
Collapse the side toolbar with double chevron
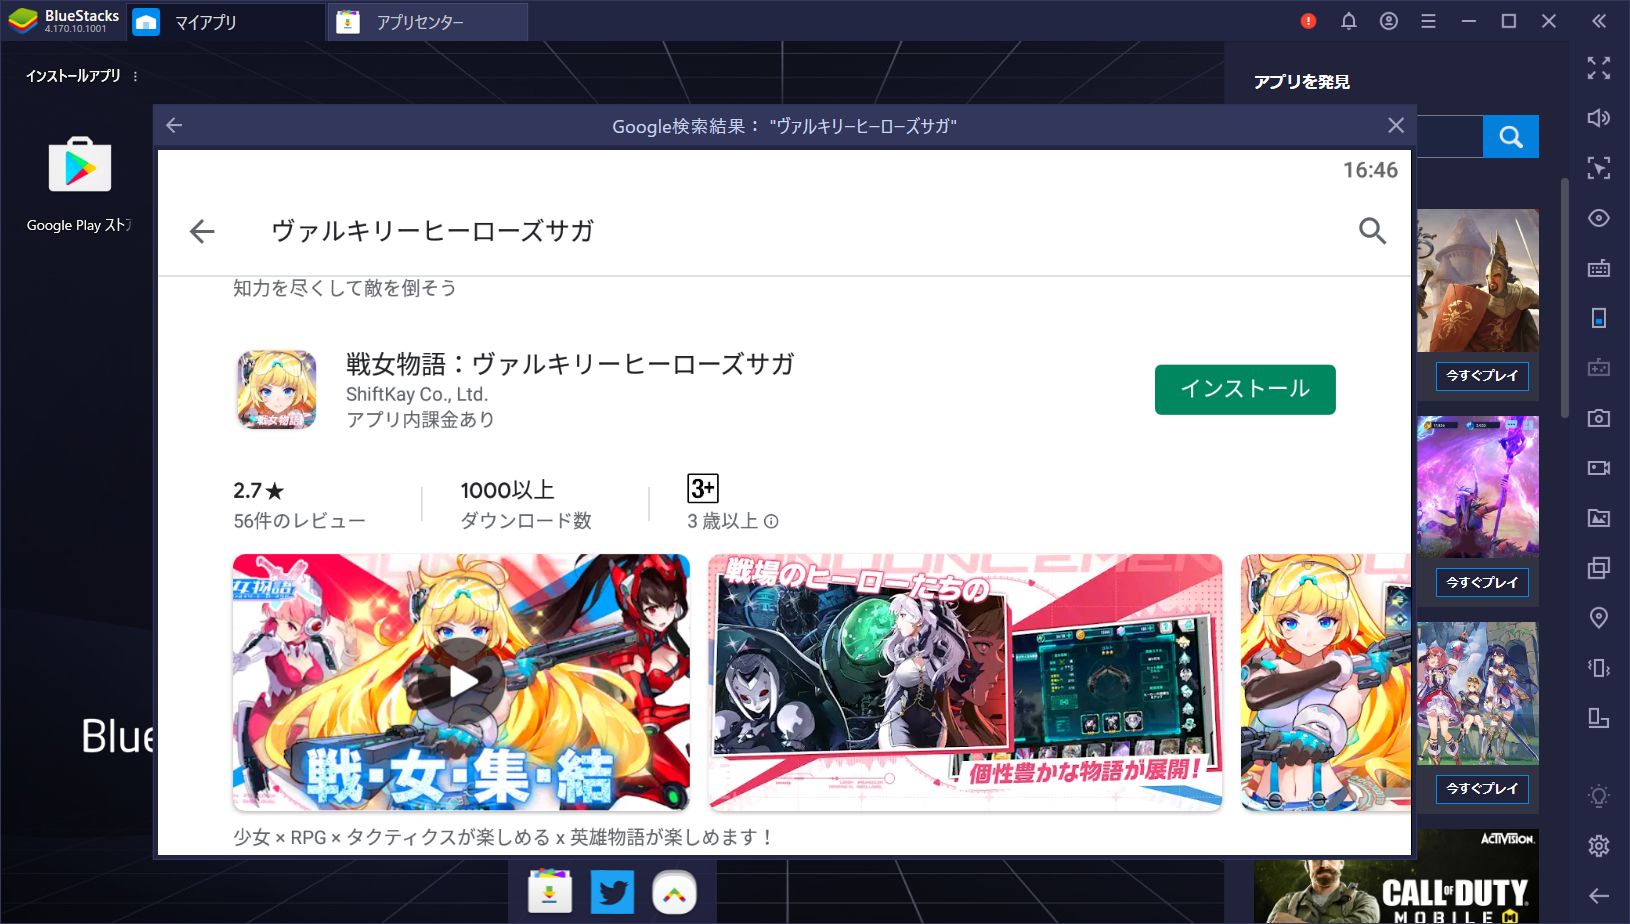[1599, 21]
